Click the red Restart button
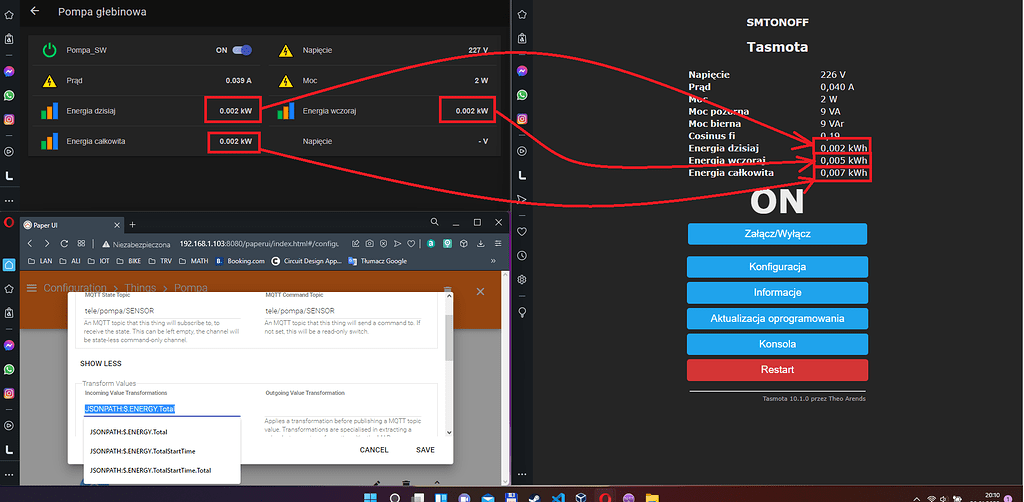Screen dimensions: 1024x502 [x=776, y=369]
